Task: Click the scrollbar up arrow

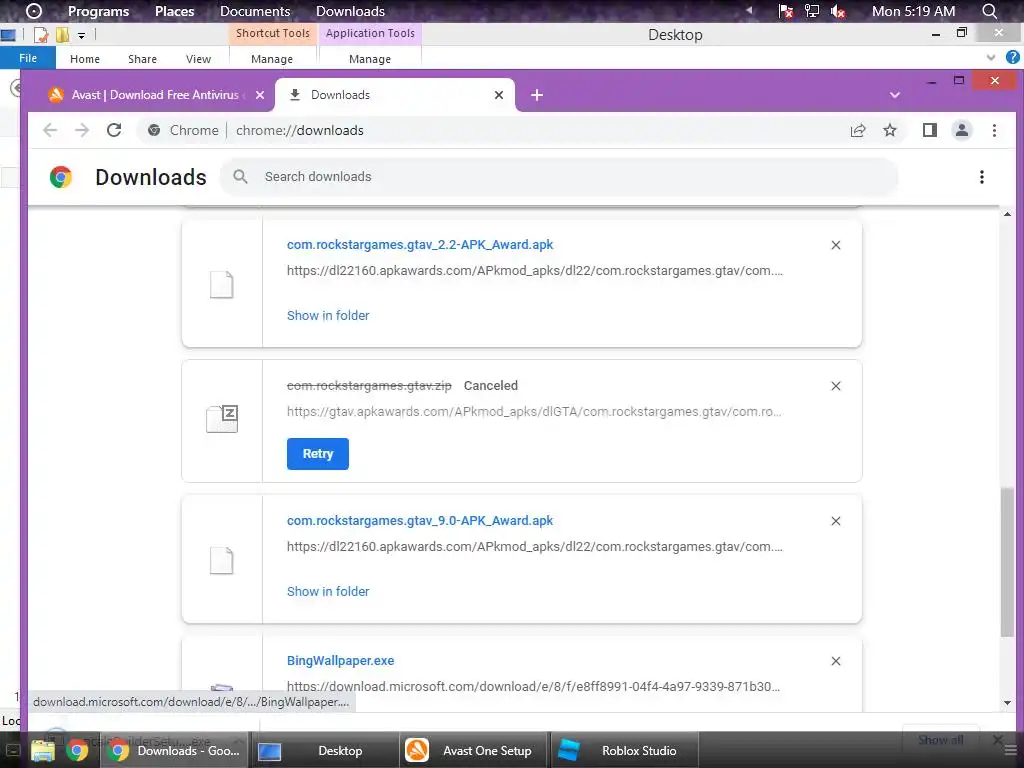Action: click(x=1008, y=214)
